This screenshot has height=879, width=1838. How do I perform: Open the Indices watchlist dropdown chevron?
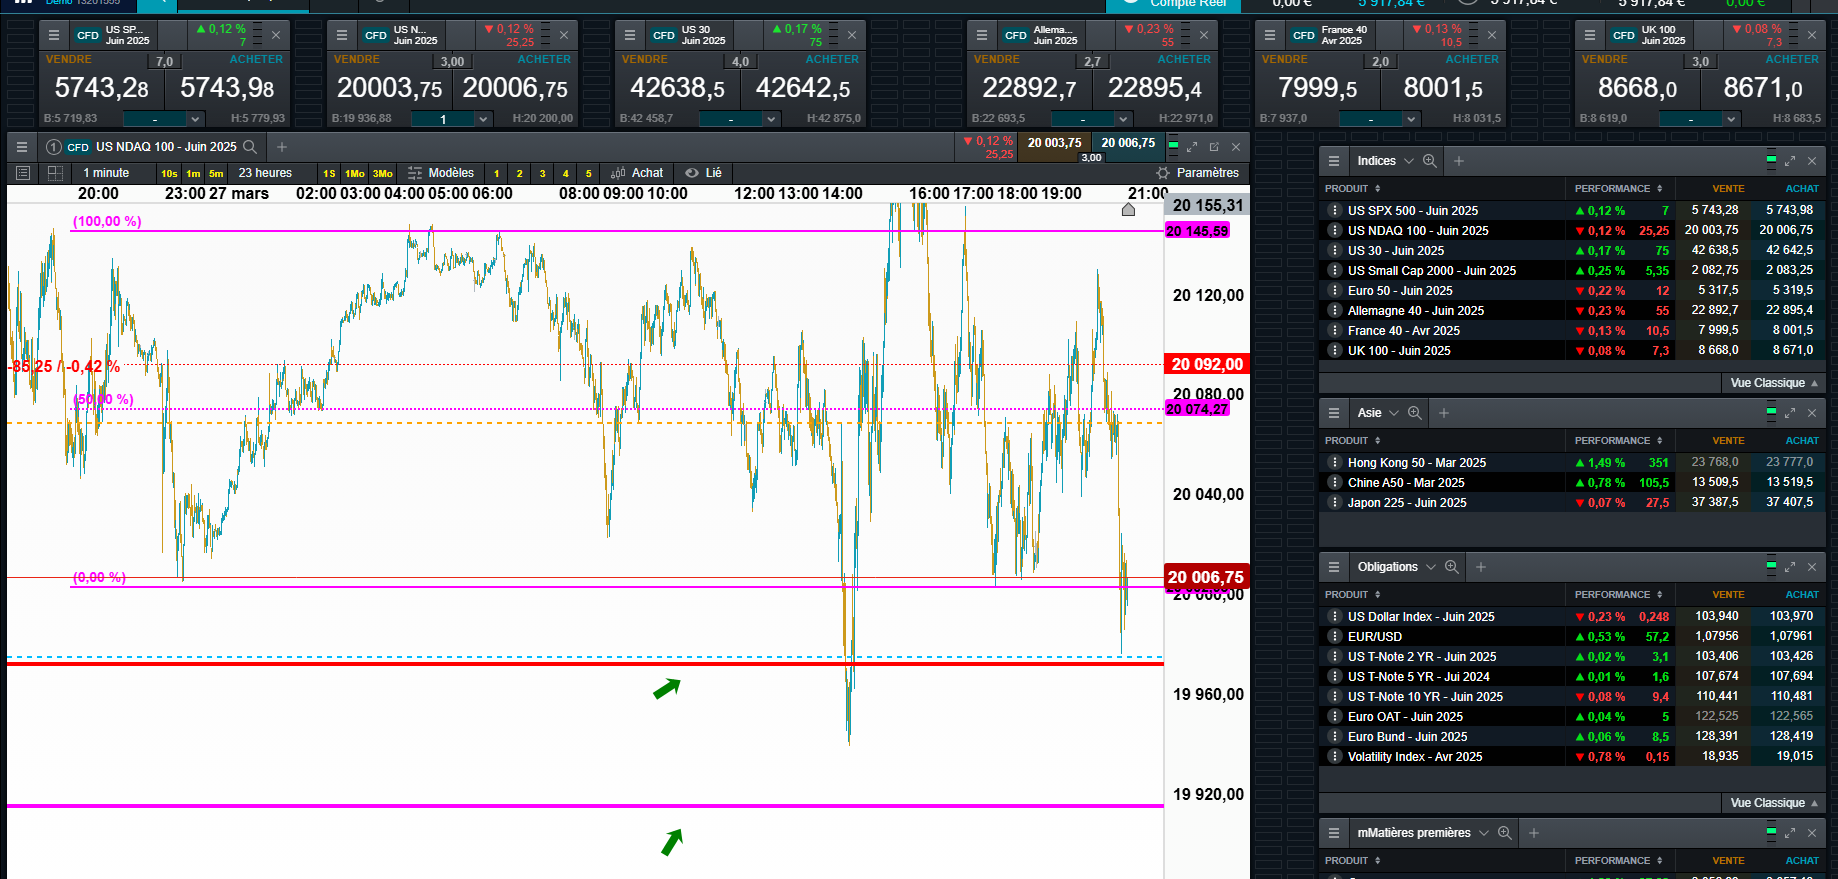pos(1409,161)
